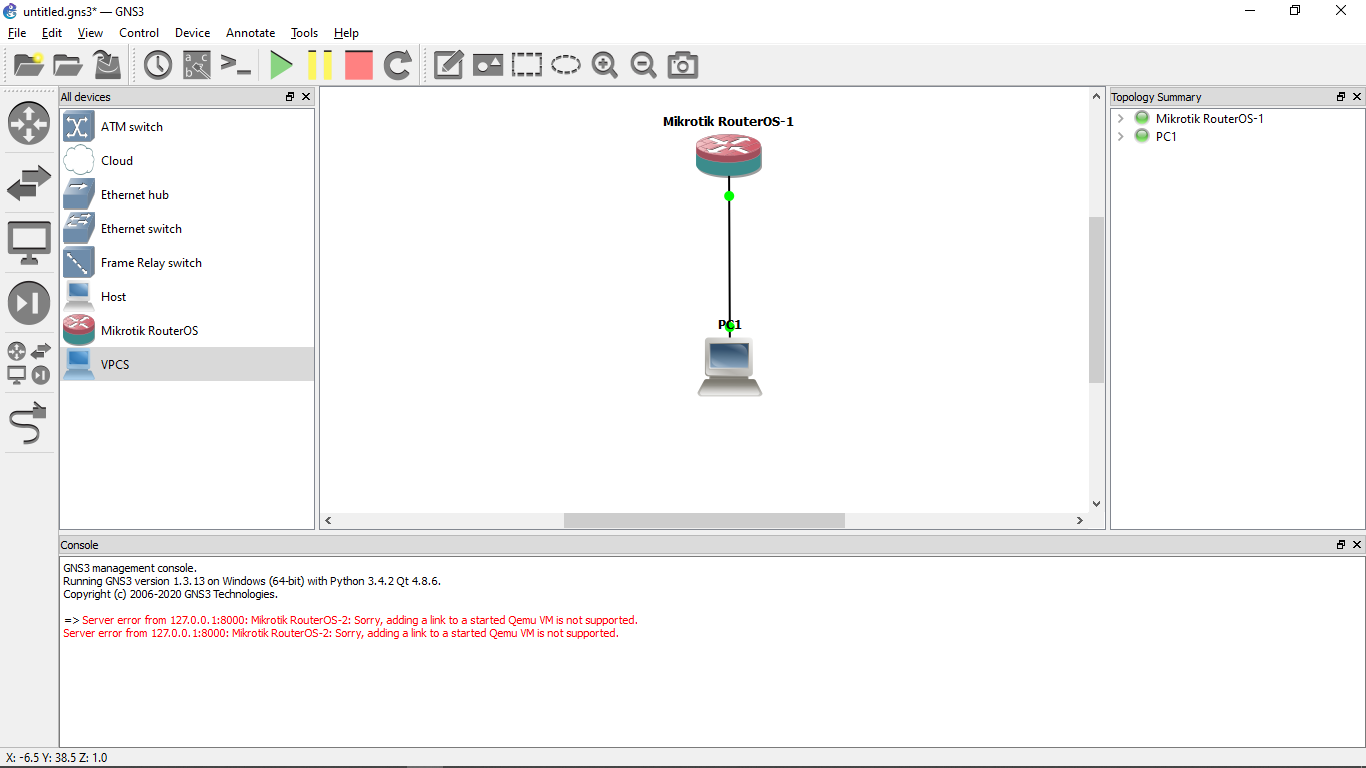Select VPCS in device list

[x=187, y=365]
